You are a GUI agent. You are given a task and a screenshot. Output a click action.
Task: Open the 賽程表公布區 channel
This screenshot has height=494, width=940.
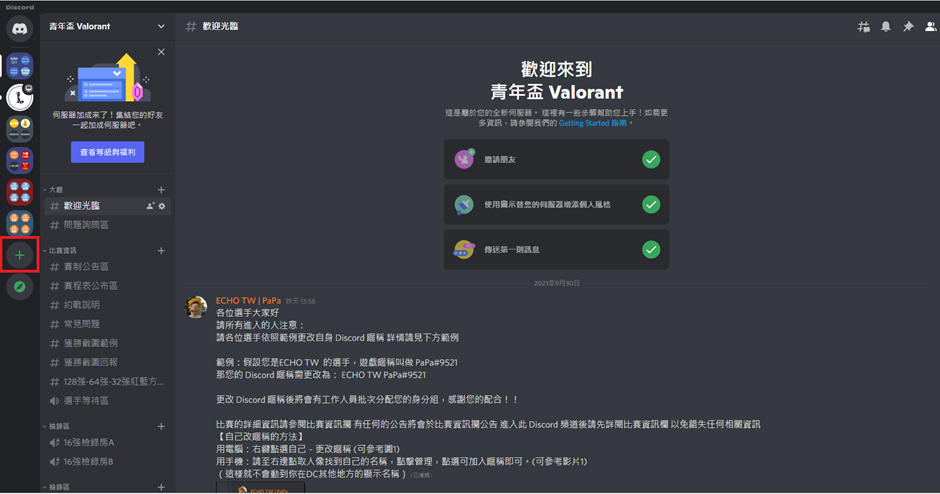point(108,286)
